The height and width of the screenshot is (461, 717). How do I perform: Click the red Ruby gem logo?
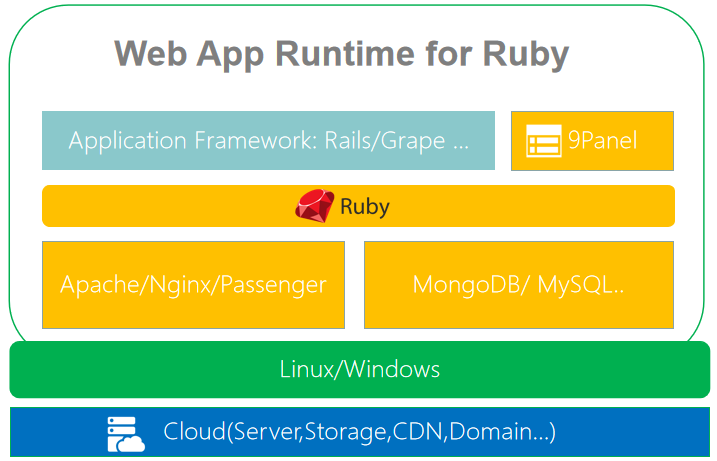pos(315,206)
